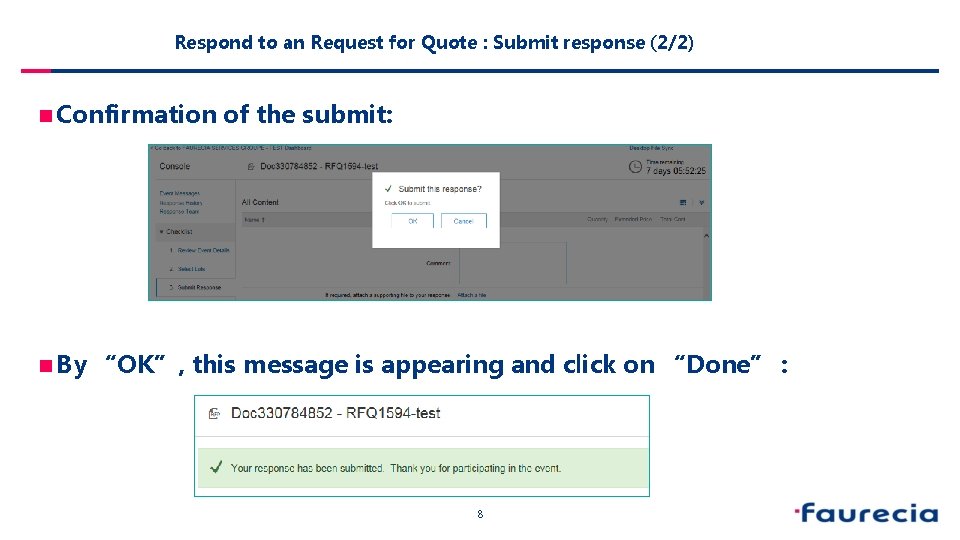Open the Event Messages link
The image size is (960, 540).
[x=179, y=193]
